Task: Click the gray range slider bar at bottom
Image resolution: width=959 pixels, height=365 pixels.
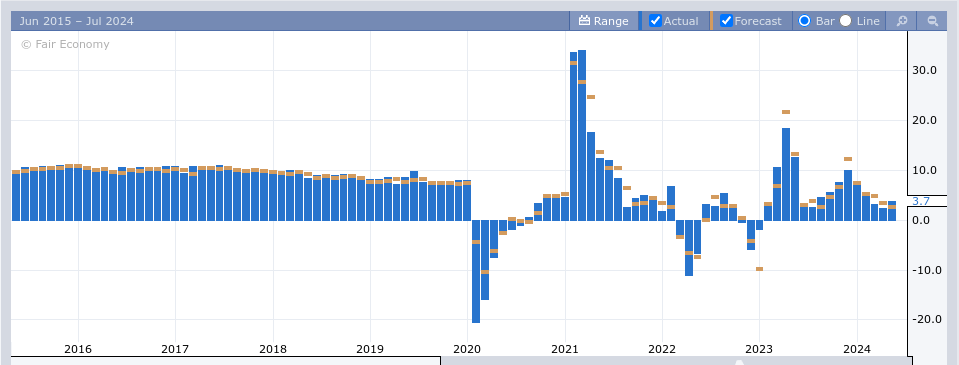Action: tap(675, 361)
